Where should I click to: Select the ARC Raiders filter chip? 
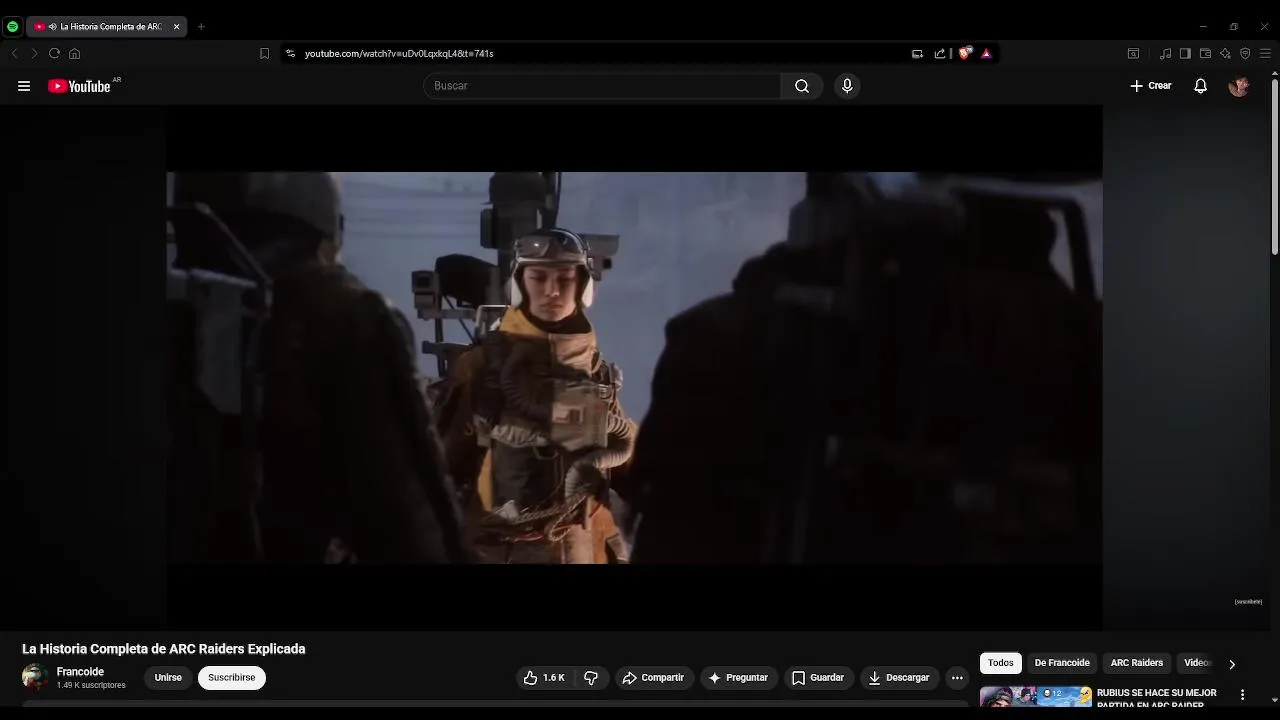coord(1137,663)
